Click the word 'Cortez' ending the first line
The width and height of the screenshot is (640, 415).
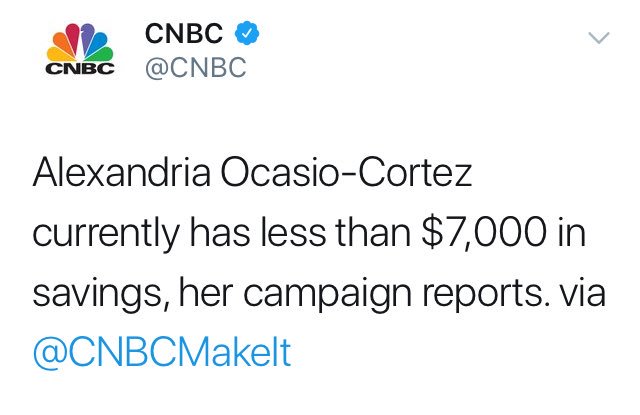[414, 173]
